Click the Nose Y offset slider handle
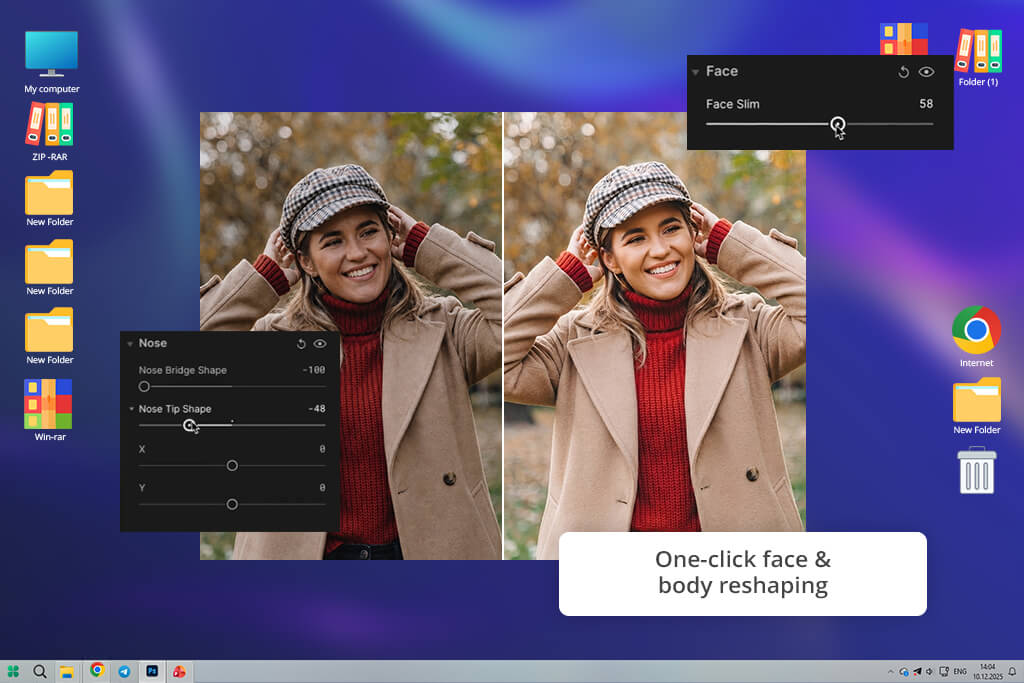The image size is (1024, 683). point(232,504)
